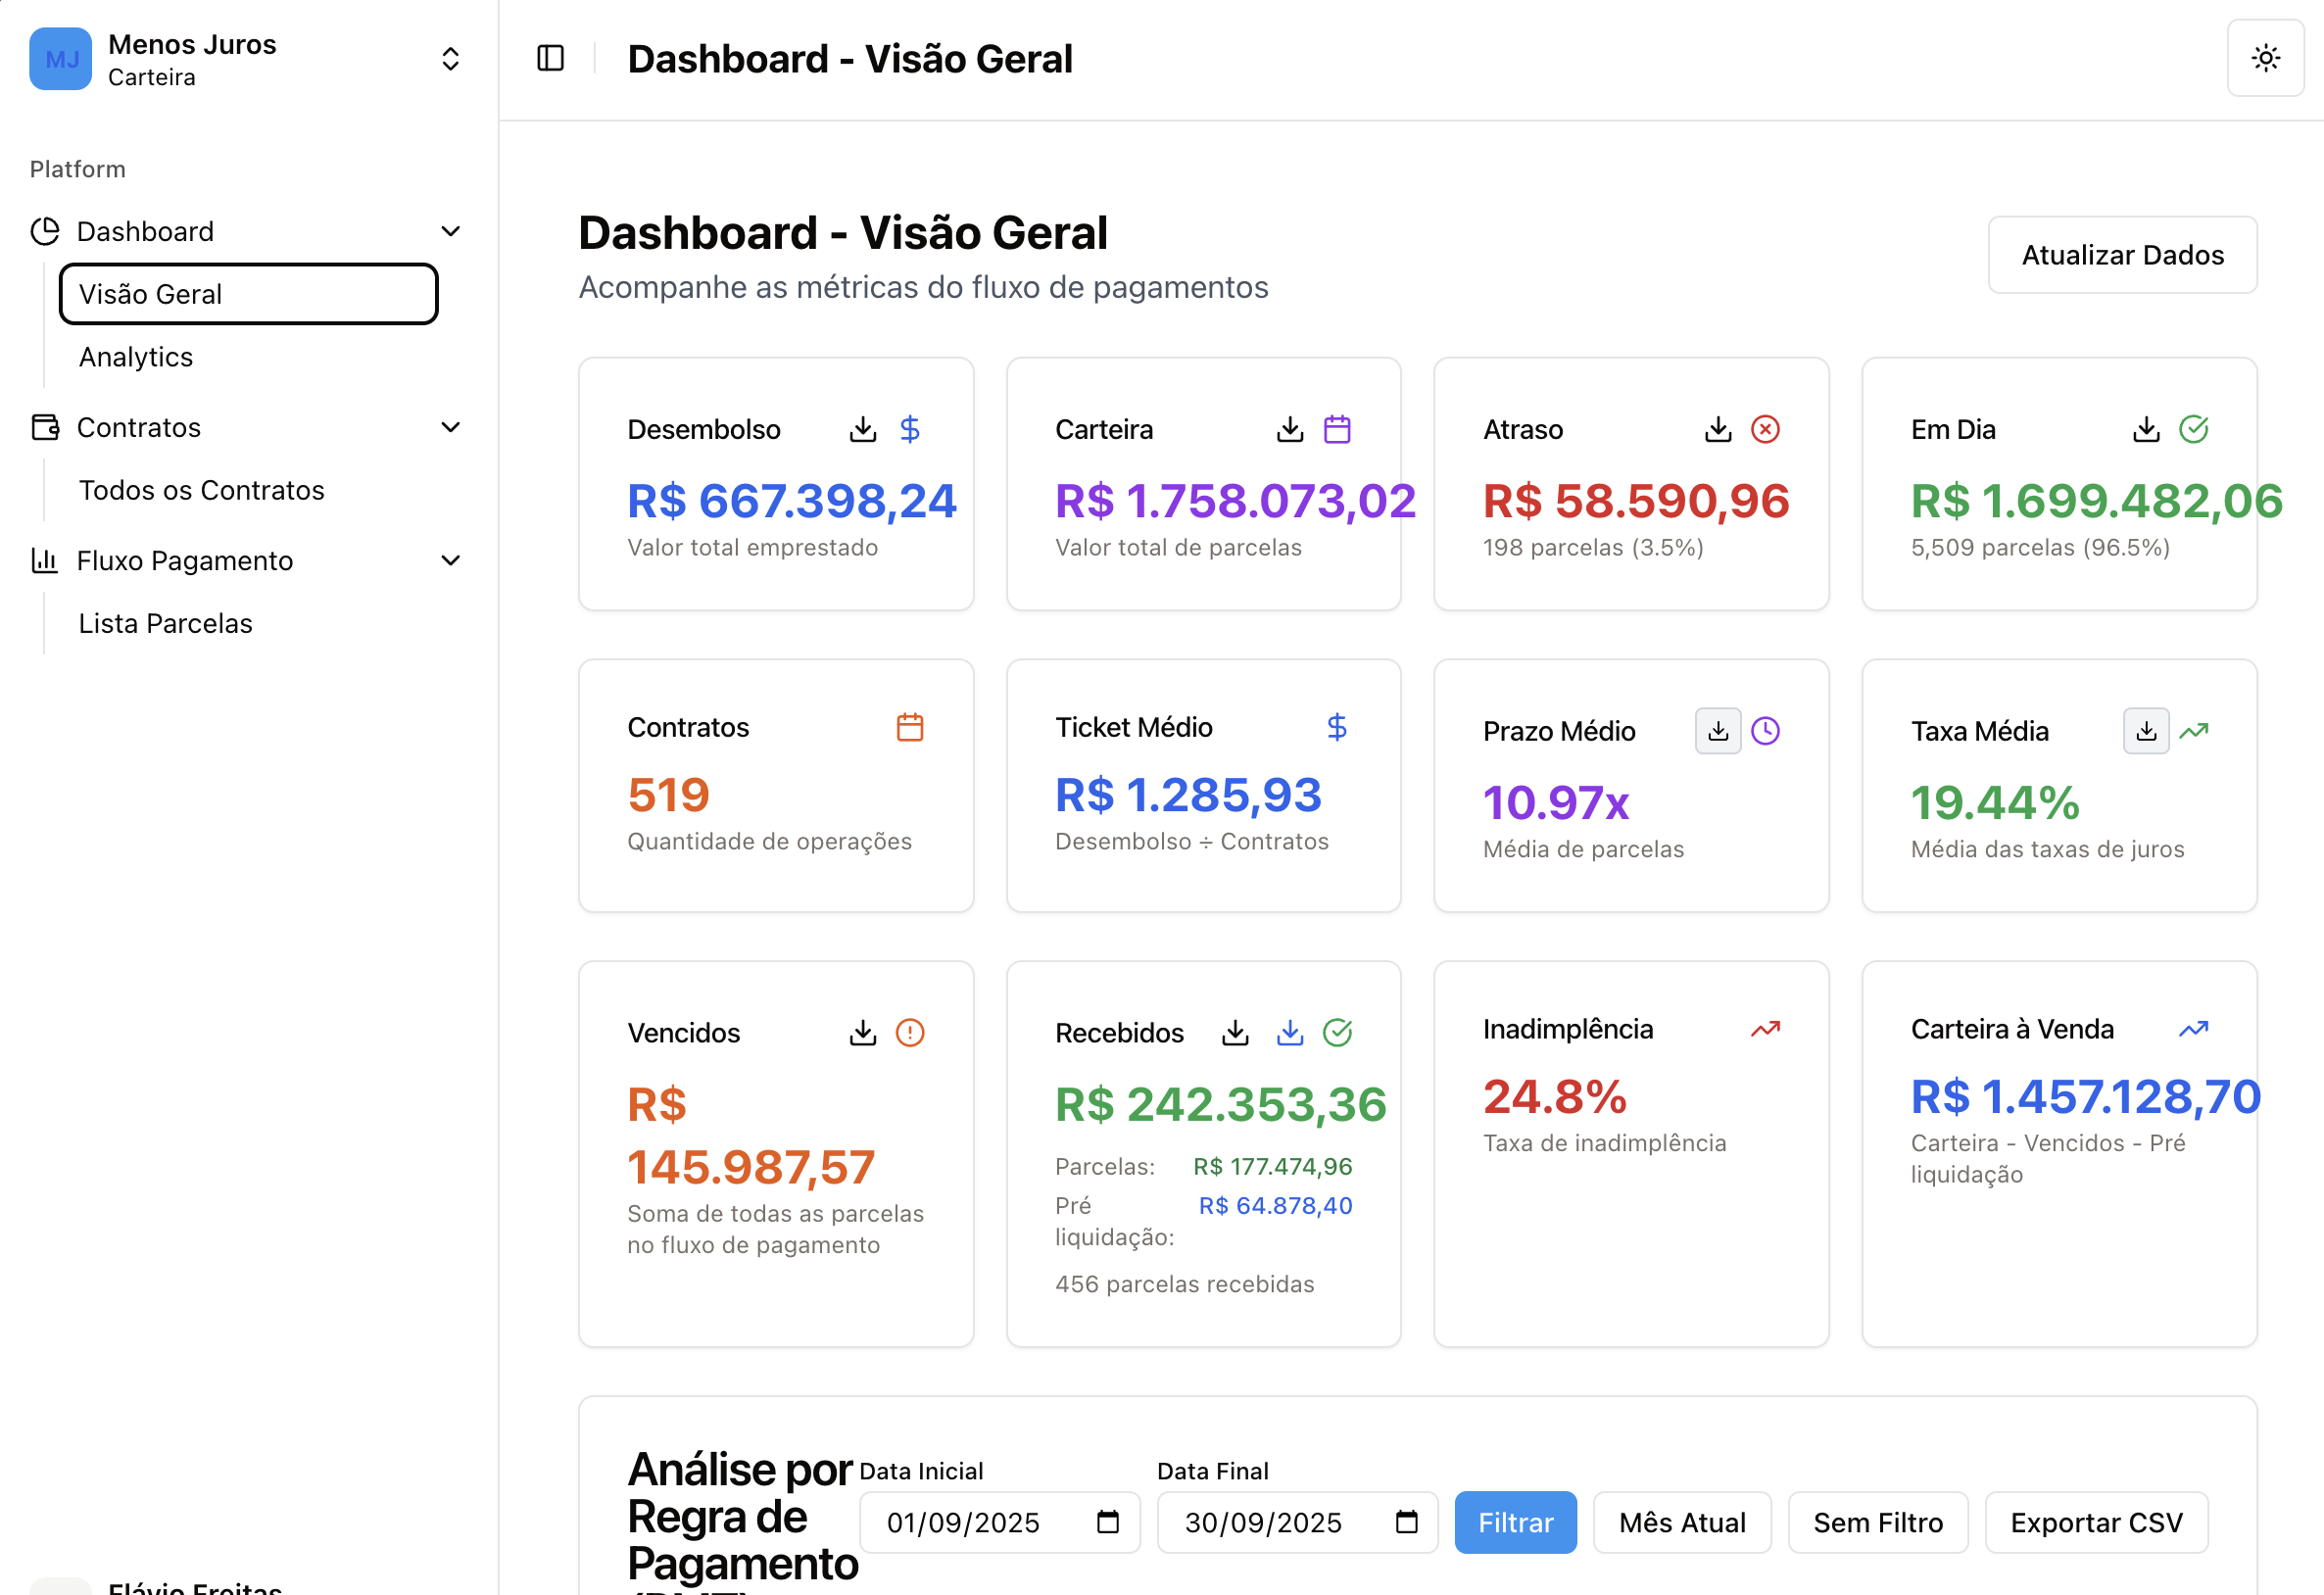
Task: Click the Atualizar Dados button
Action: click(2121, 255)
